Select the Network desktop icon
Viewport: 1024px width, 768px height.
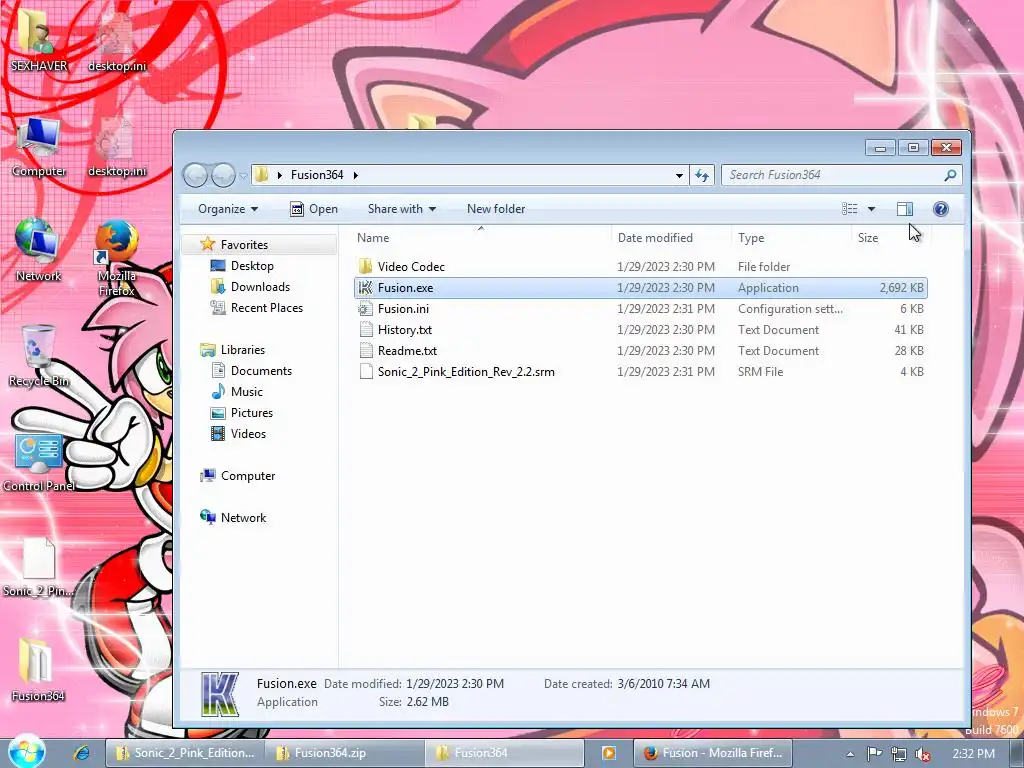[x=38, y=249]
